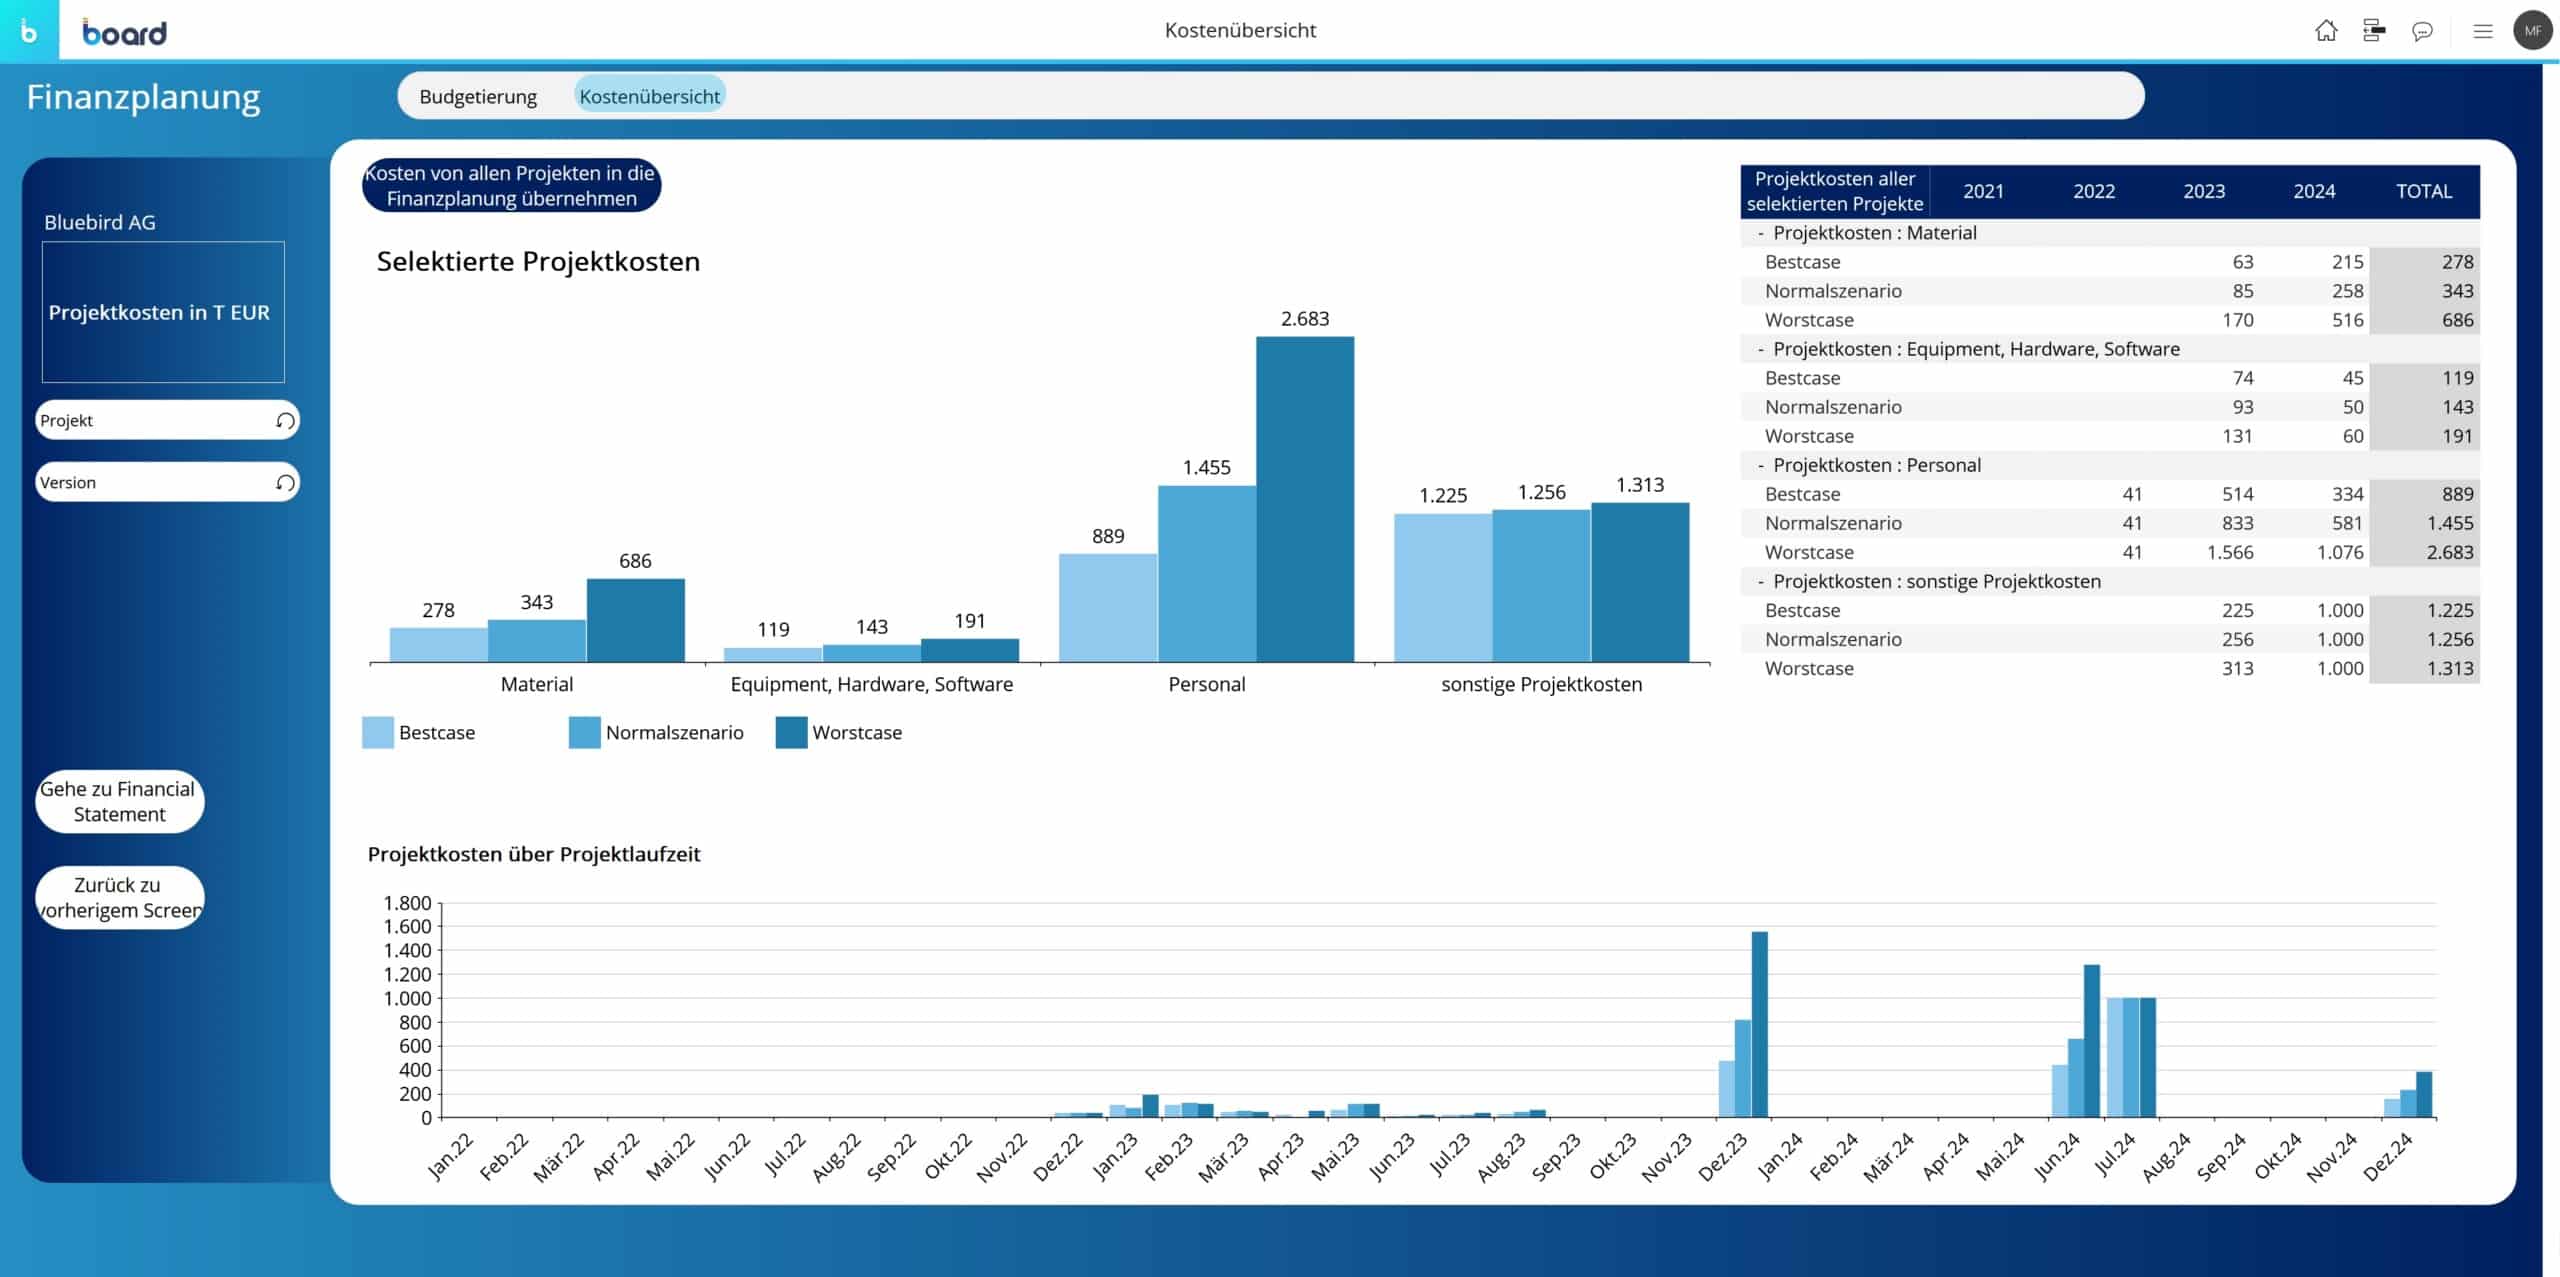
Task: Click the Jul.24 axis label
Action: pyautogui.click(x=2116, y=1155)
